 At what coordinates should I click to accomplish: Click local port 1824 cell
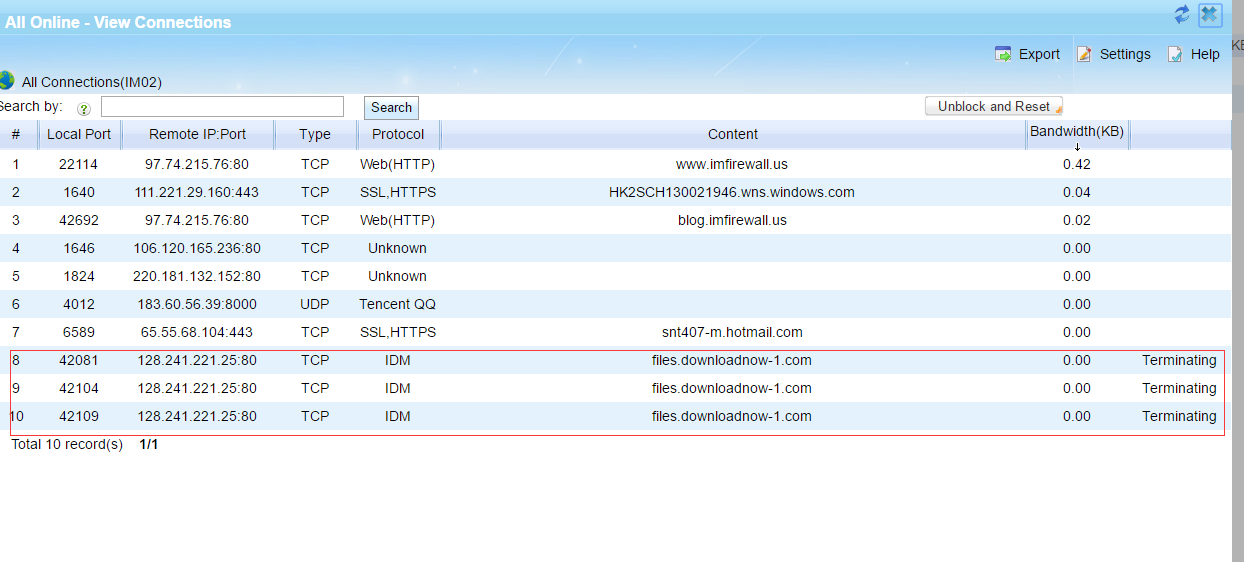pyautogui.click(x=79, y=276)
